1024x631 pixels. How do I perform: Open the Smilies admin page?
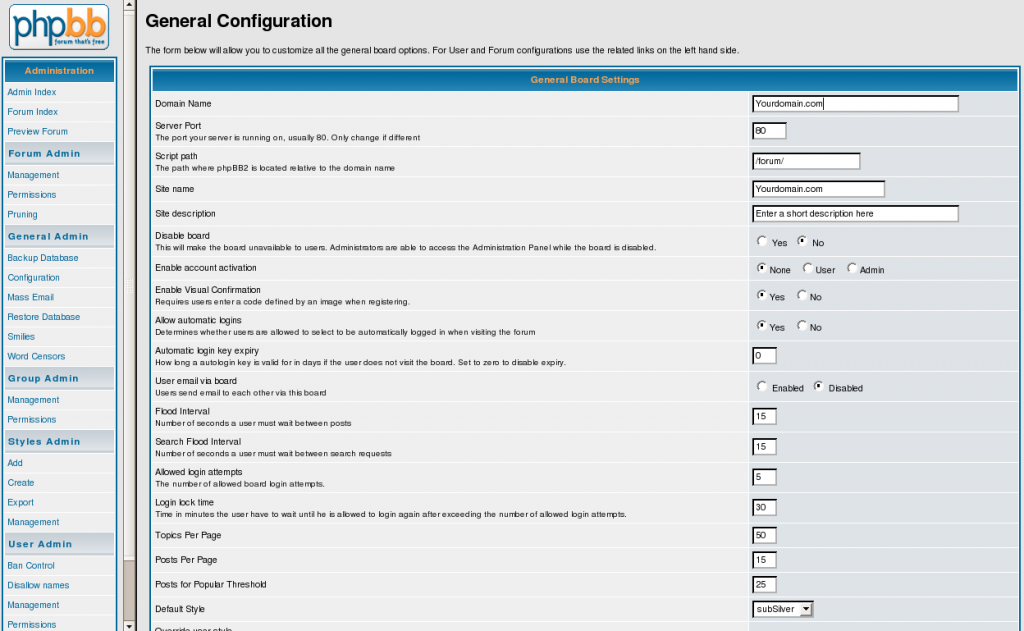[x=21, y=337]
